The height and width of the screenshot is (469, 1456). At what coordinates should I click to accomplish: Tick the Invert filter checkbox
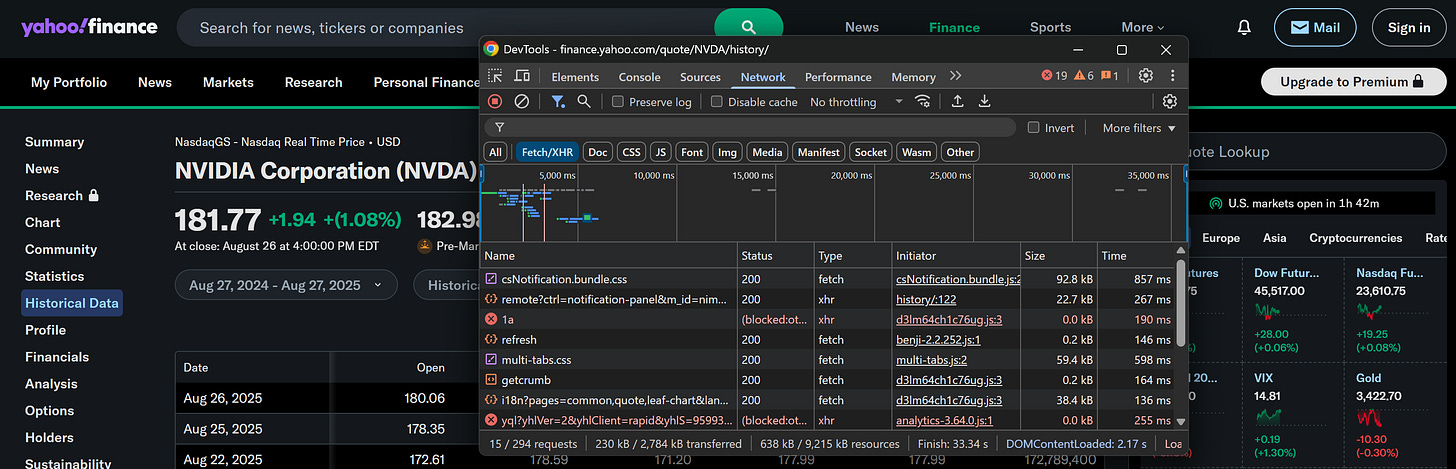point(1034,128)
